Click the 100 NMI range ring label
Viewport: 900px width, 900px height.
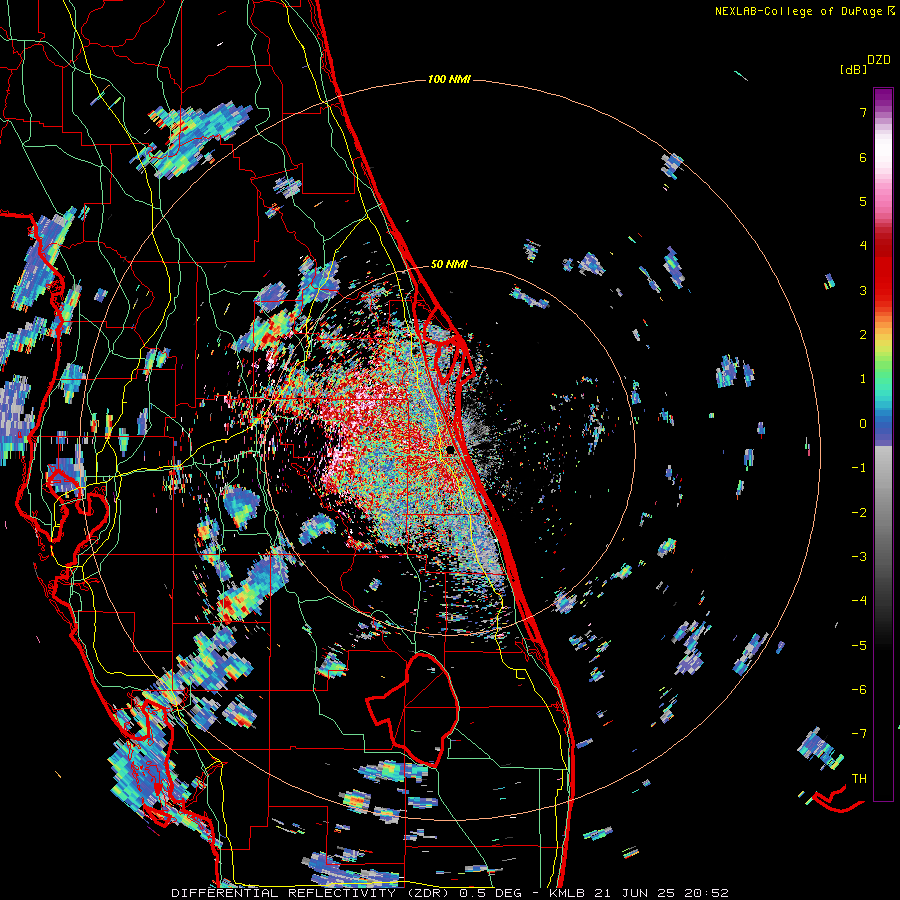point(449,79)
